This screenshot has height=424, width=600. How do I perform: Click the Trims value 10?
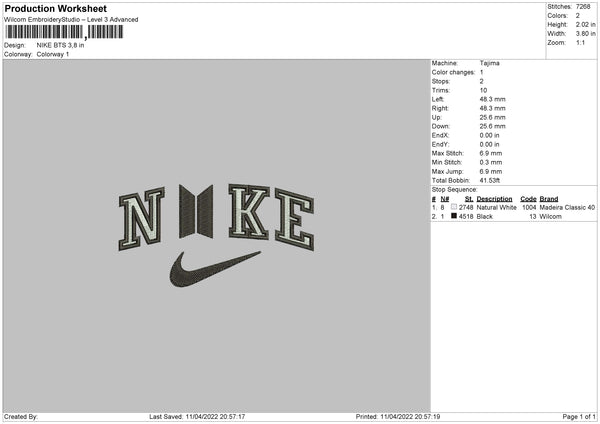tap(483, 90)
